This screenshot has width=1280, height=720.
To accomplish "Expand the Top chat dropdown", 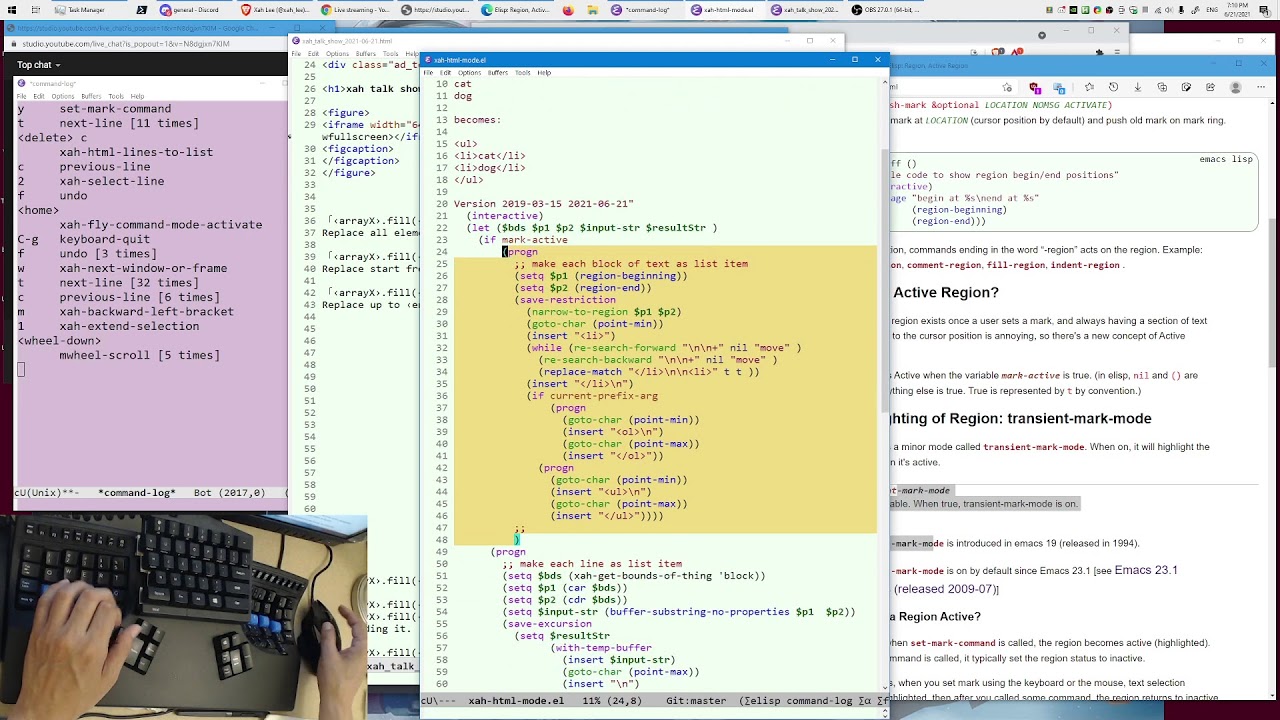I will pyautogui.click(x=38, y=65).
